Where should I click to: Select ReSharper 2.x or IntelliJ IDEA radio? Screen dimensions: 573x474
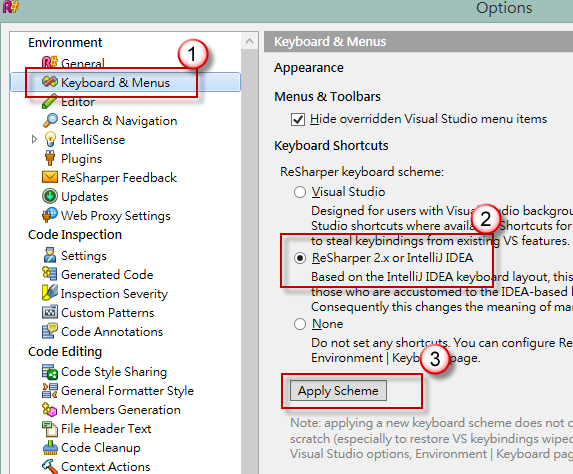[300, 258]
